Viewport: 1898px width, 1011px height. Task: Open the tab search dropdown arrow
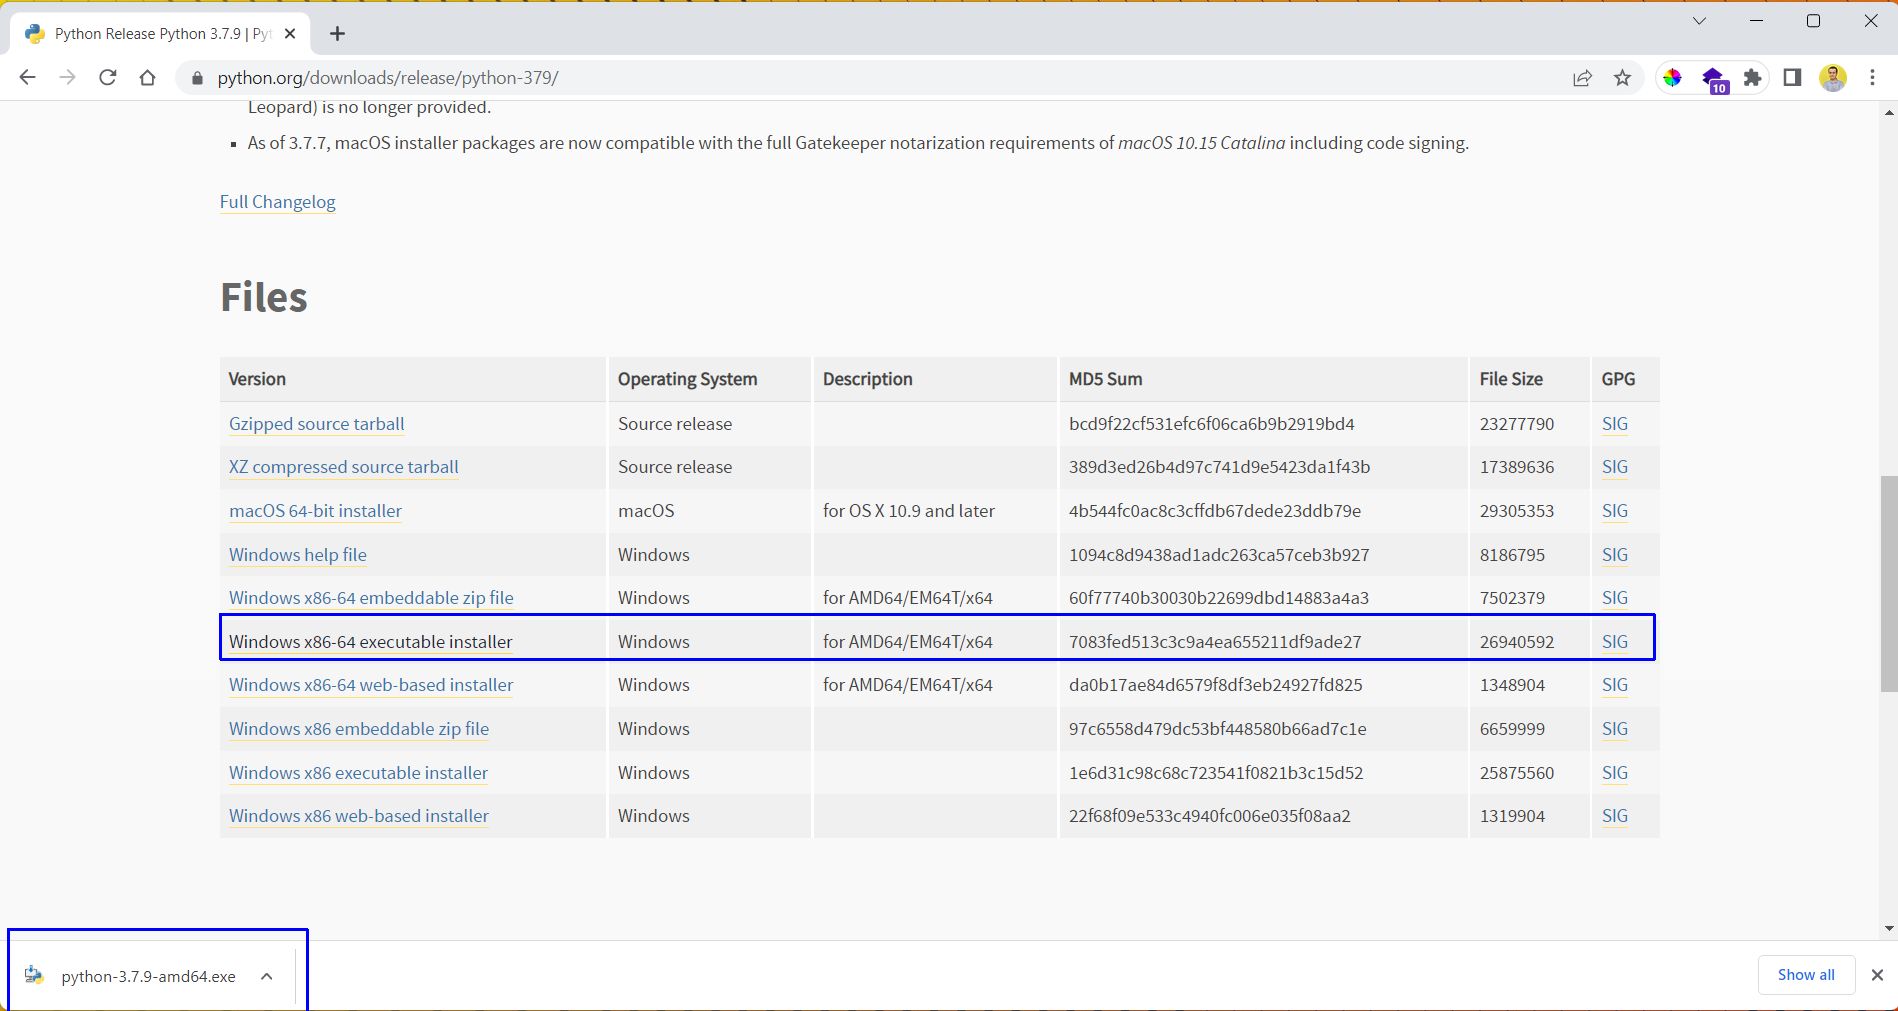click(x=1699, y=21)
